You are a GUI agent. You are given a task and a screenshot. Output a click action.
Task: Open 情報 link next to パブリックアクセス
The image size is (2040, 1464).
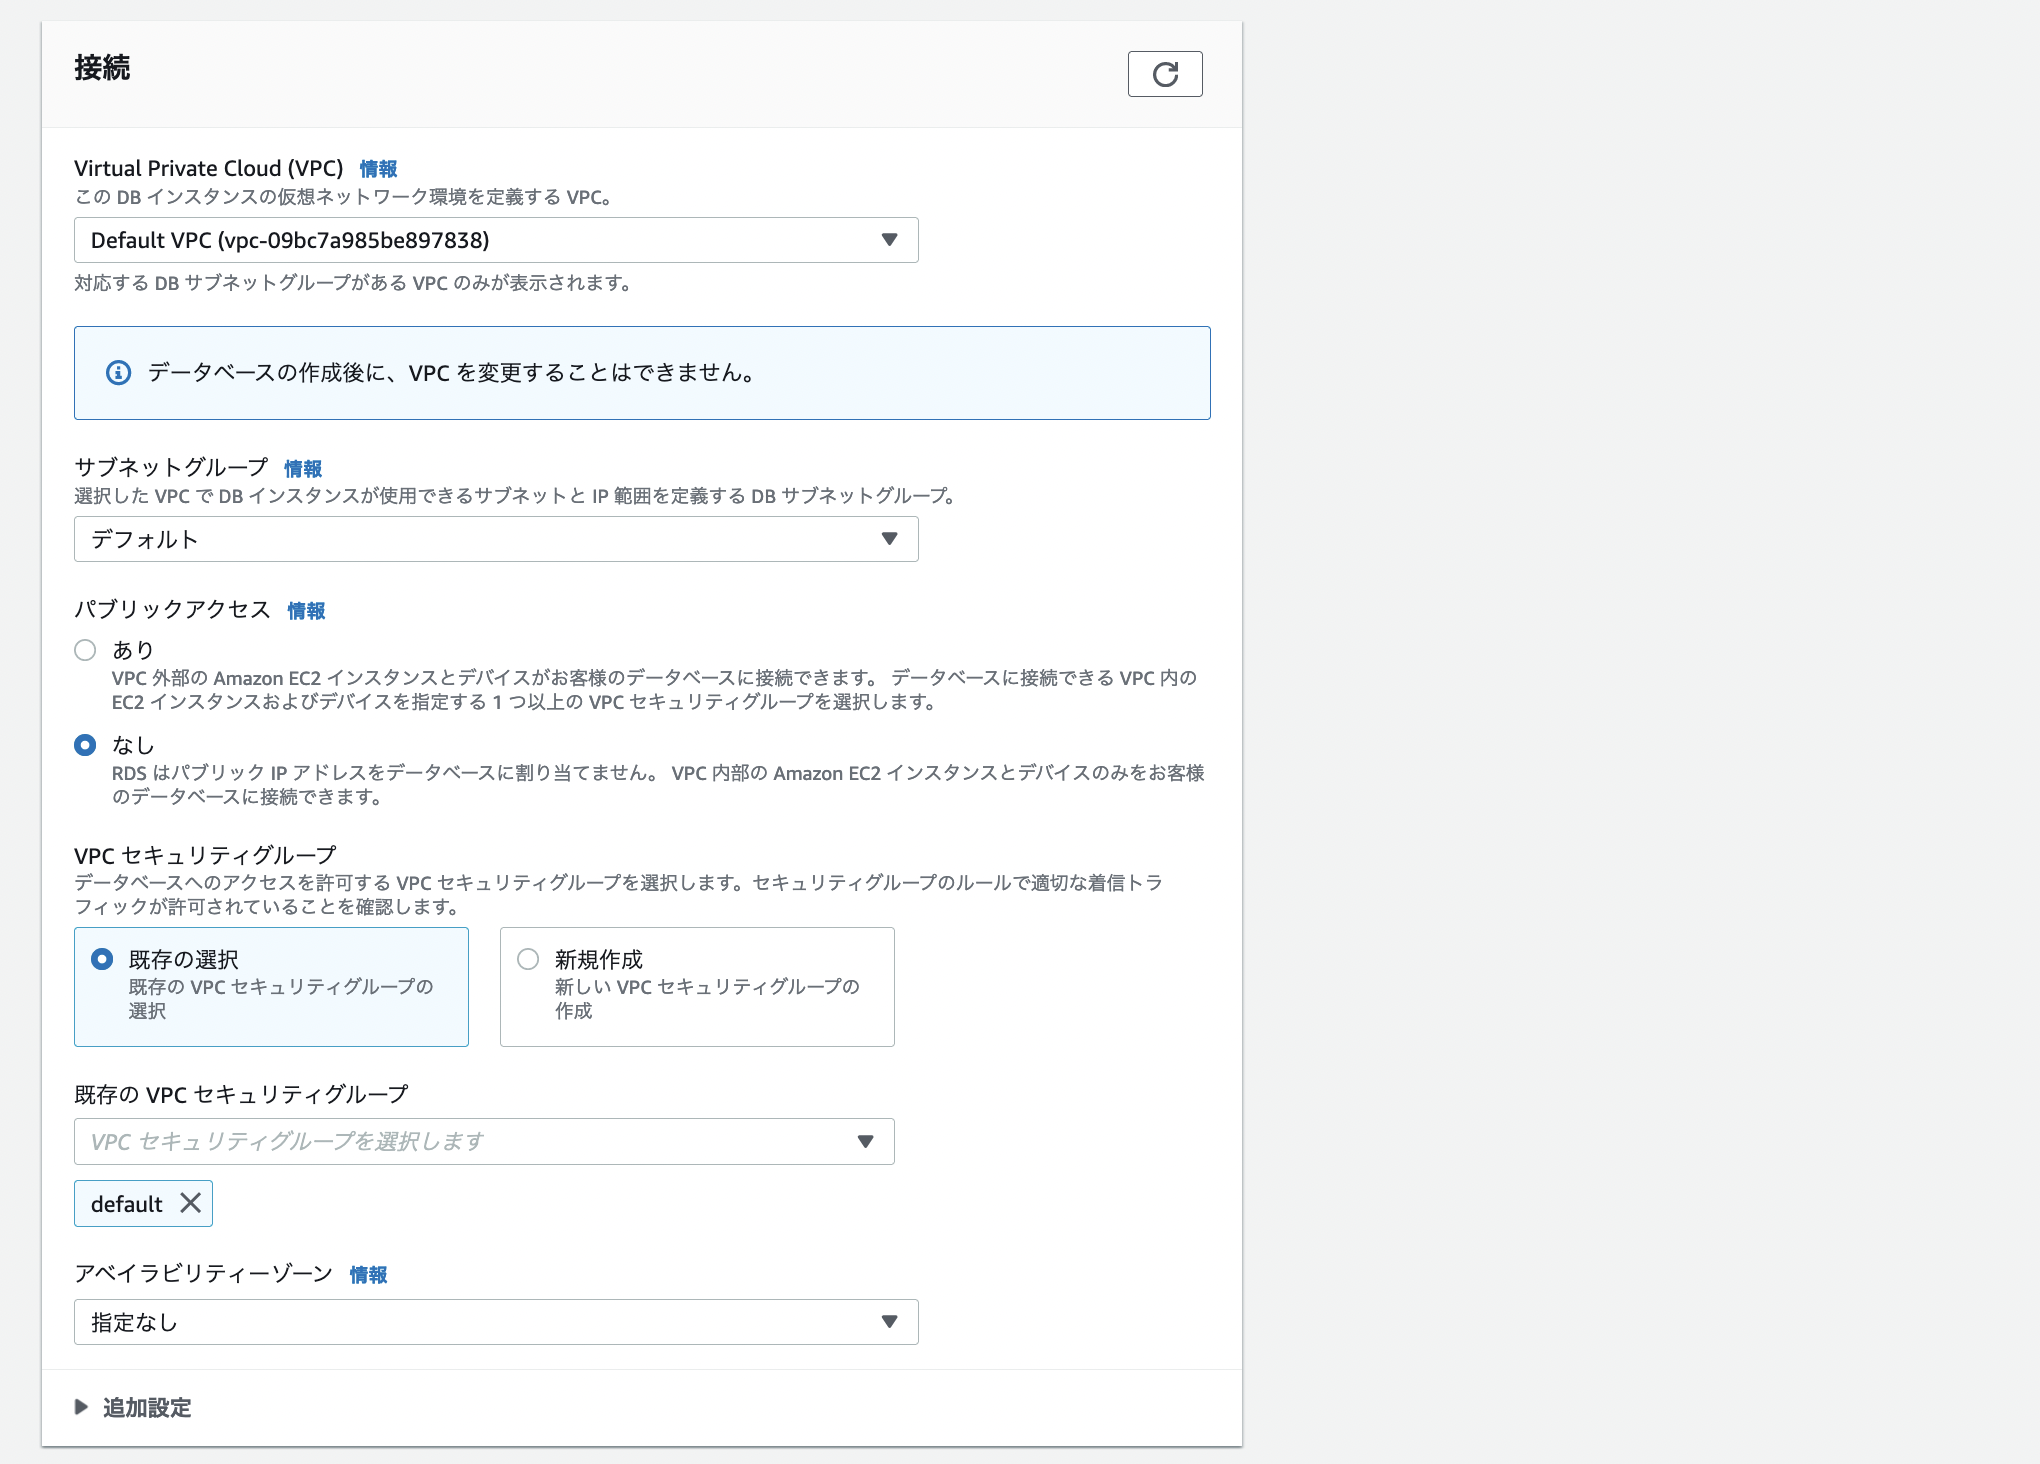306,611
